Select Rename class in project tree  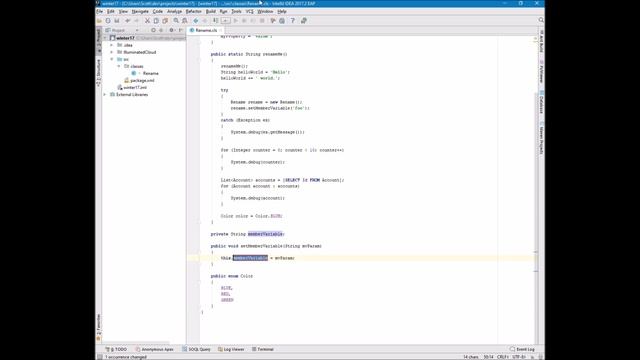(x=151, y=73)
